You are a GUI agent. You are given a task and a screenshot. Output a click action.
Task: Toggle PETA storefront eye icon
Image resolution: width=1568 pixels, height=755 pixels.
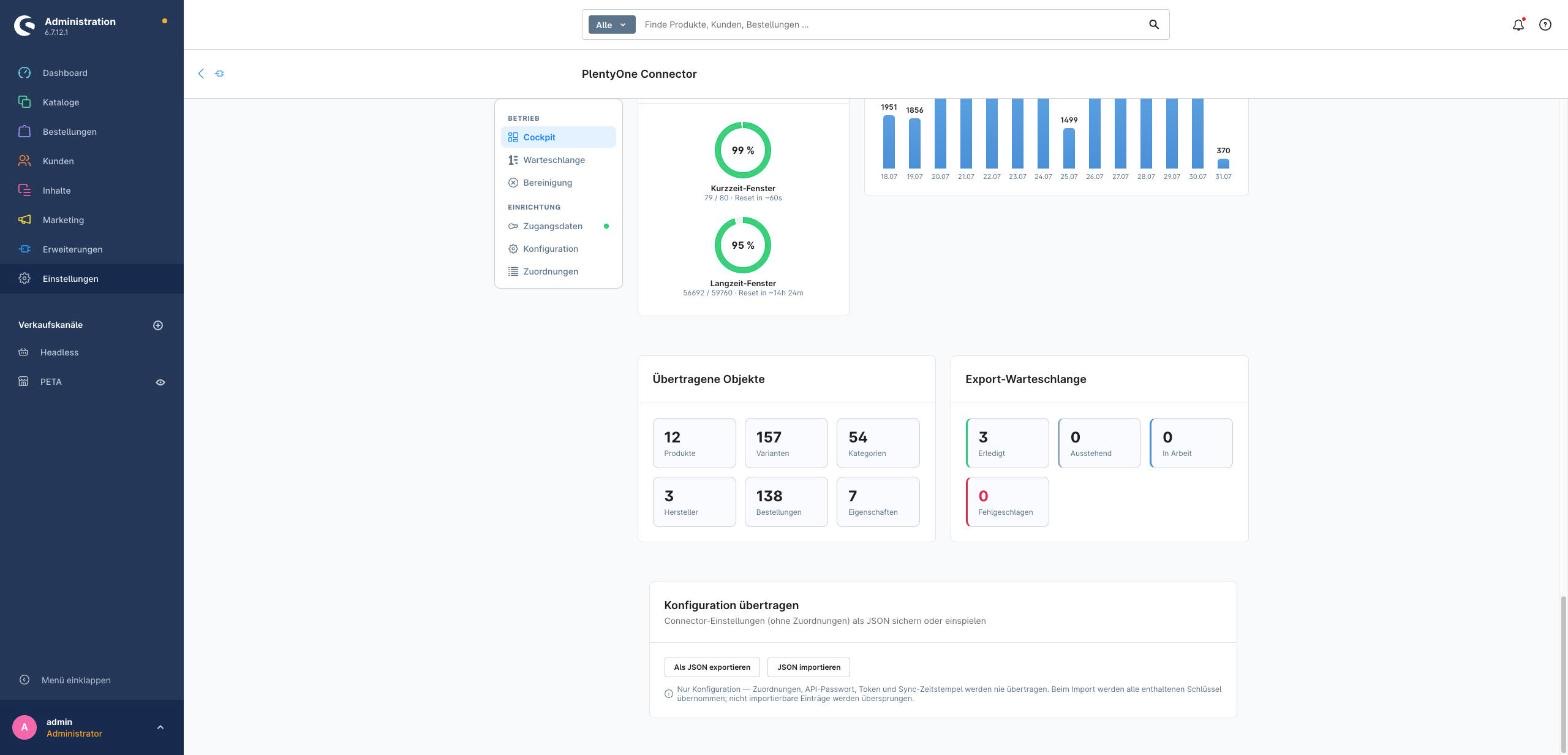pos(160,382)
